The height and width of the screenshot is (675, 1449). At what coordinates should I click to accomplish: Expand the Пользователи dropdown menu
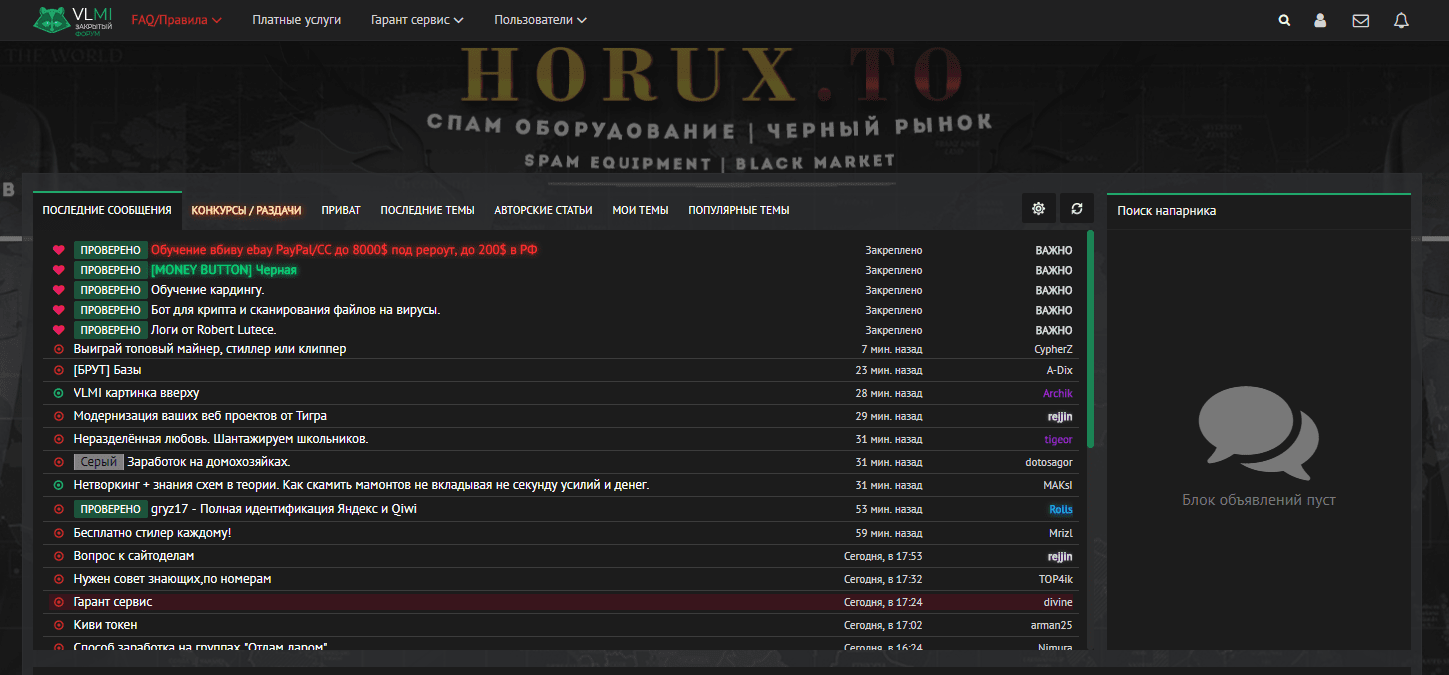pos(540,20)
